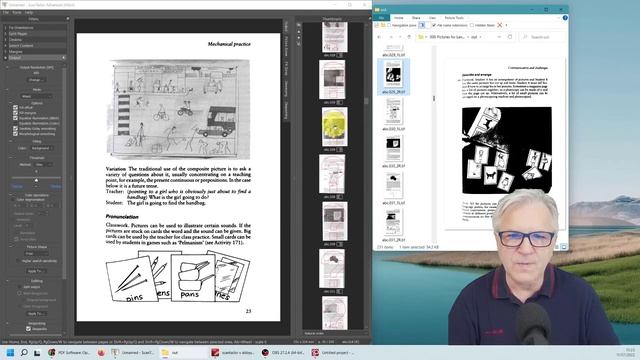This screenshot has height=360, width=640.
Task: Collapse the Splitting section
Action: click(x=7, y=281)
